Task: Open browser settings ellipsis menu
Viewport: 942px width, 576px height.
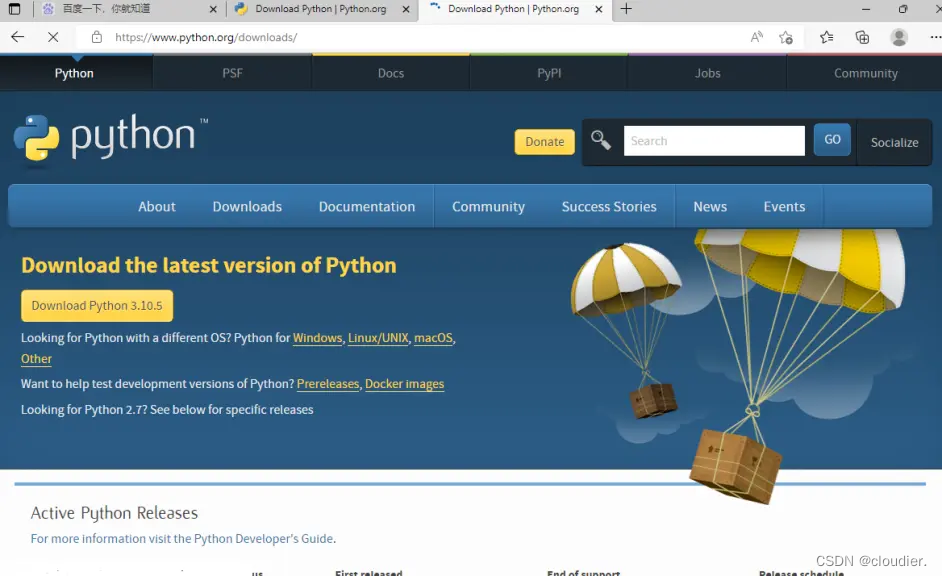Action: (935, 37)
